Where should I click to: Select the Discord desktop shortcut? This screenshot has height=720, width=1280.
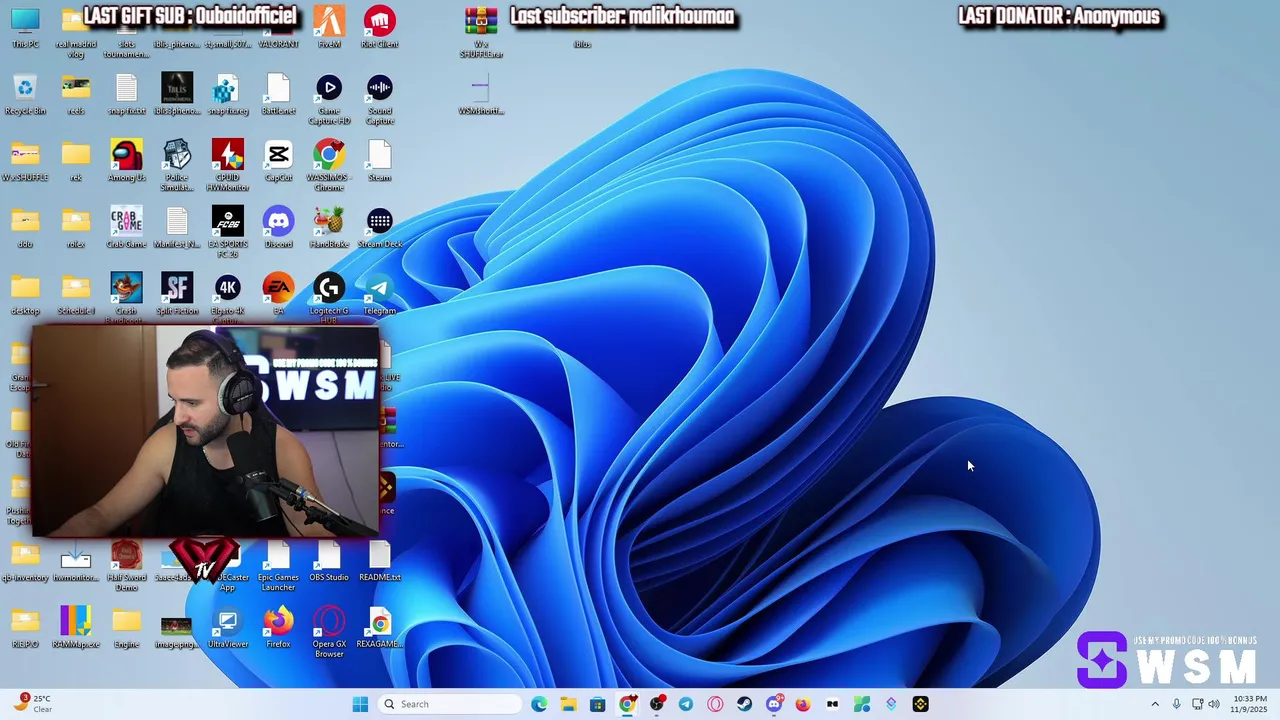(x=278, y=227)
